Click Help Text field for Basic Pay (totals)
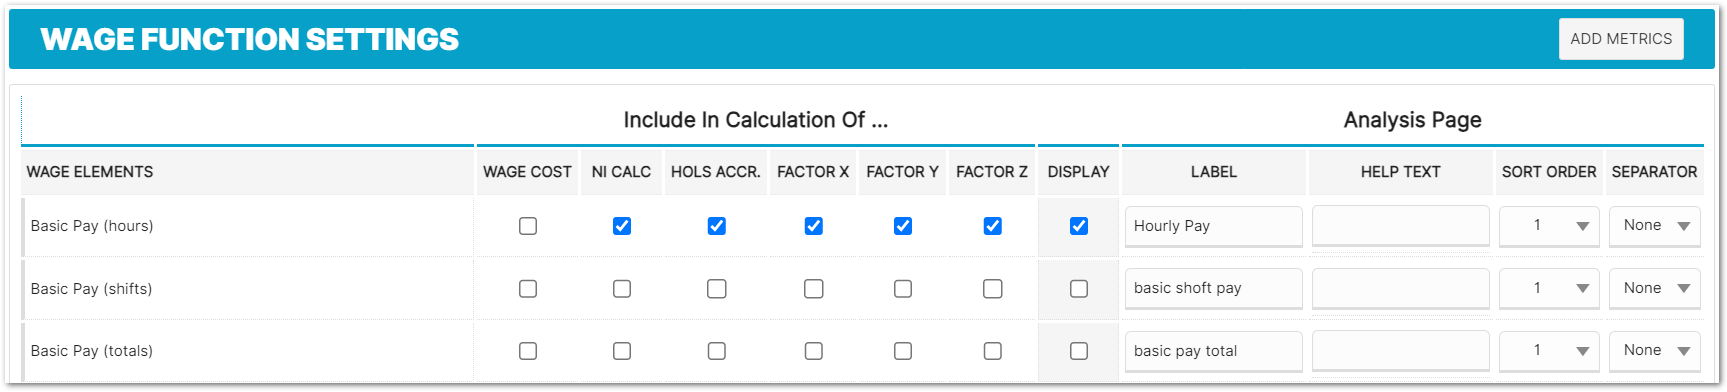Screen dimensions: 1727x392 (x=1401, y=351)
